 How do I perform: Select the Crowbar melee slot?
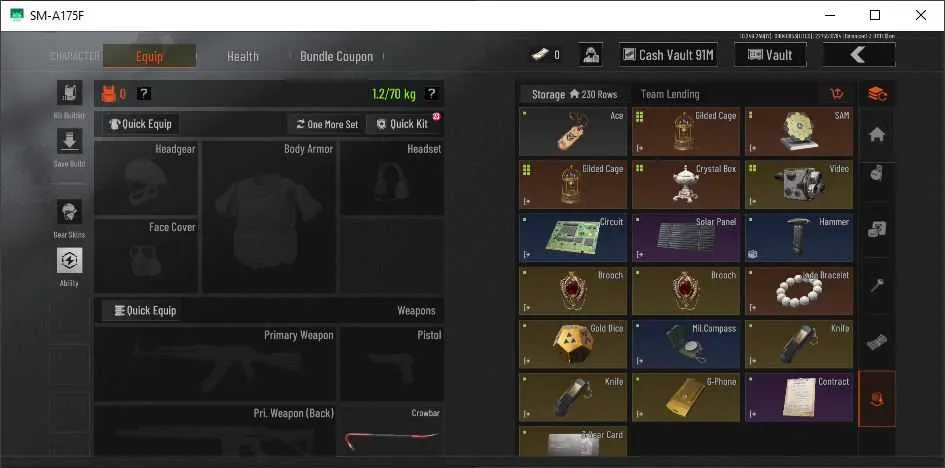(x=392, y=430)
